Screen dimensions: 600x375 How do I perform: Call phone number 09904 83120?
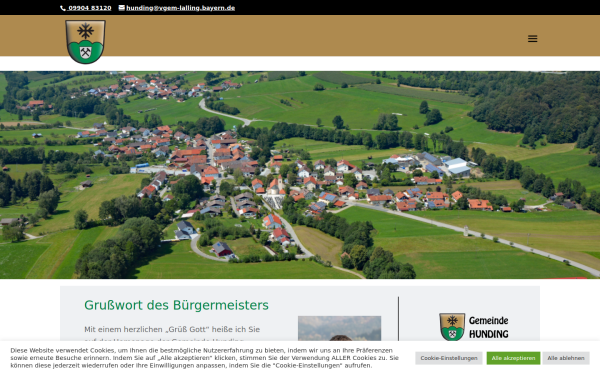(x=90, y=8)
